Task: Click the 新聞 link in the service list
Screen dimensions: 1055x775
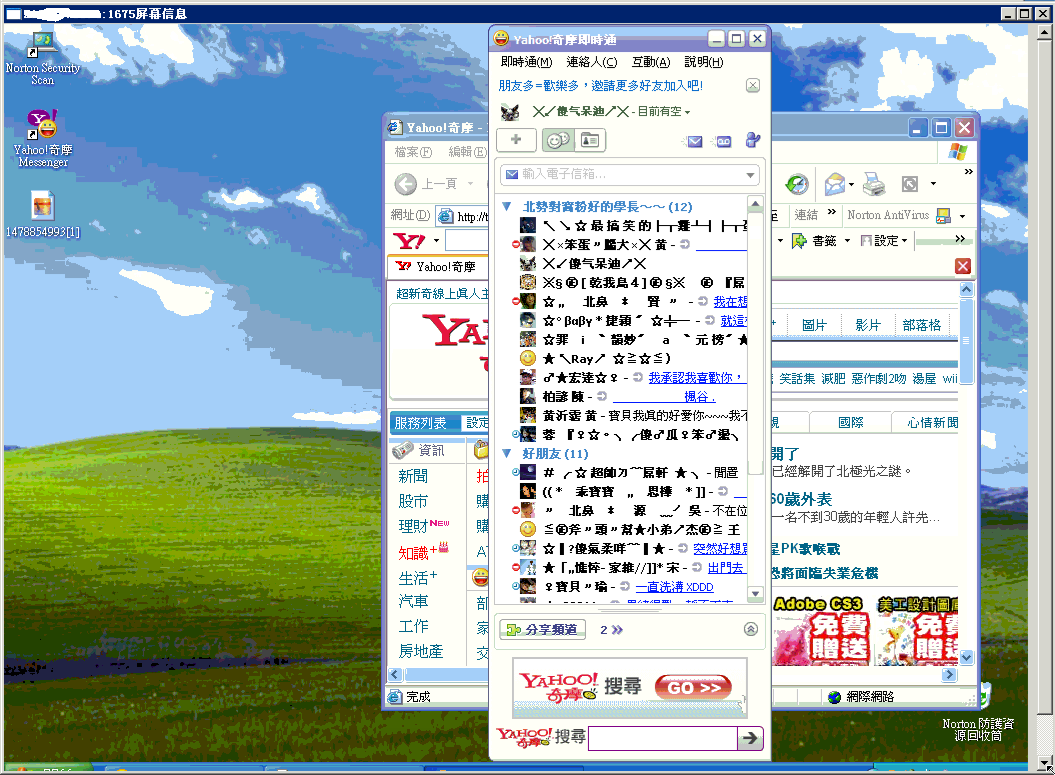Action: click(413, 476)
